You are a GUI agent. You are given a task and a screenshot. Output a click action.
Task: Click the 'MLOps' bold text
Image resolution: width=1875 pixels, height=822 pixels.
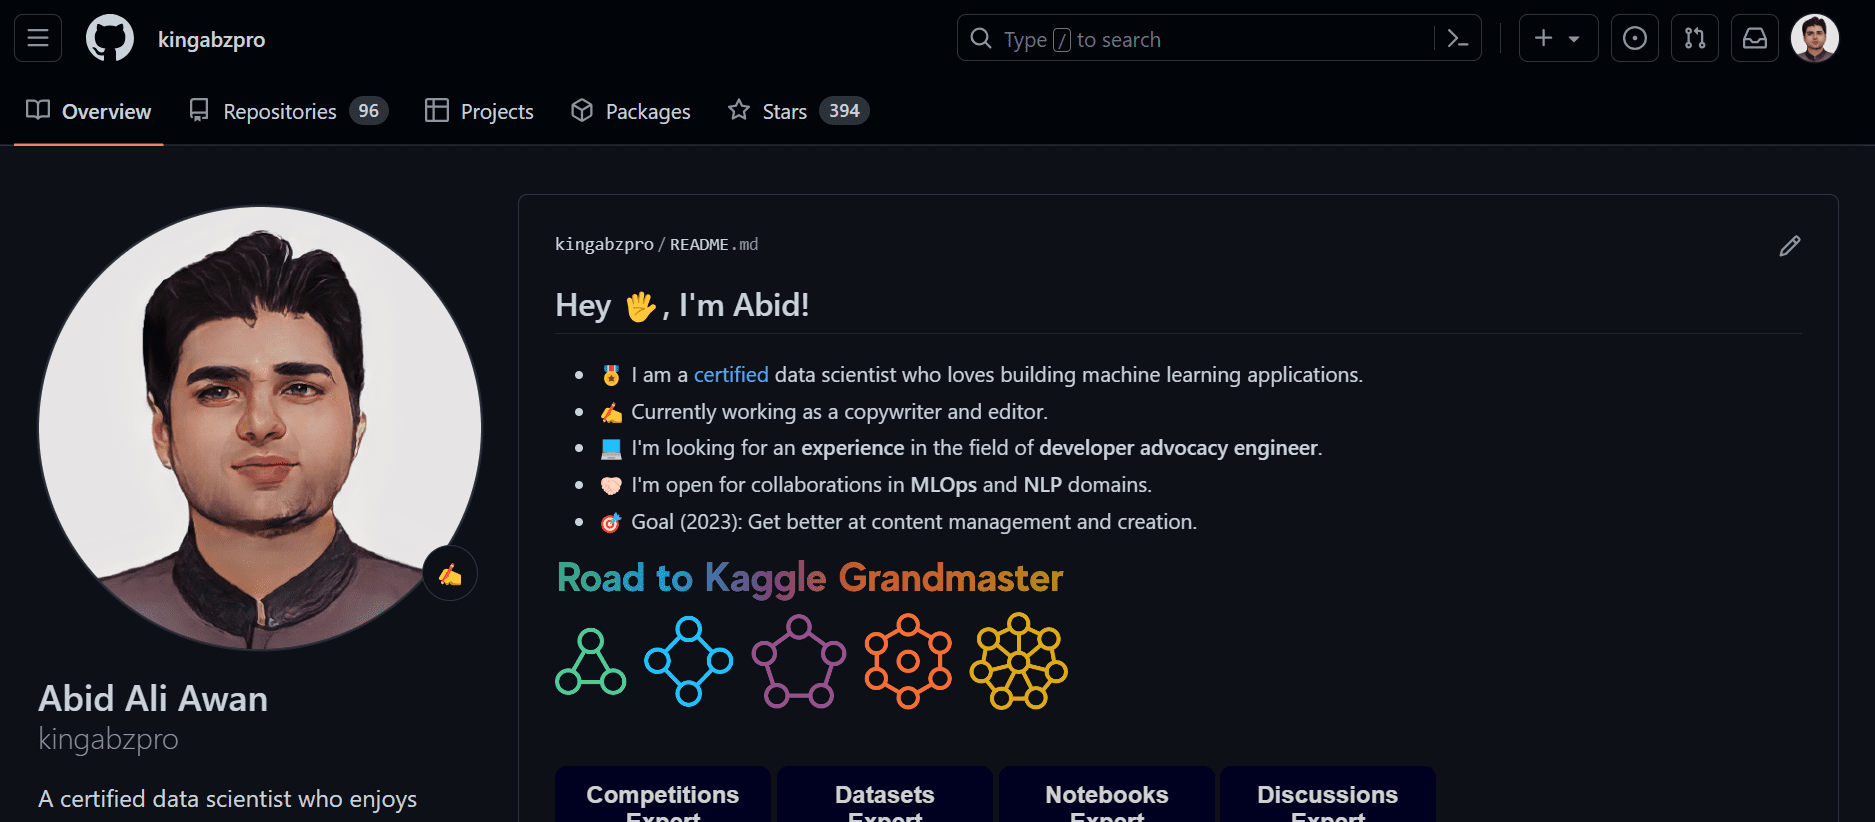coord(943,485)
